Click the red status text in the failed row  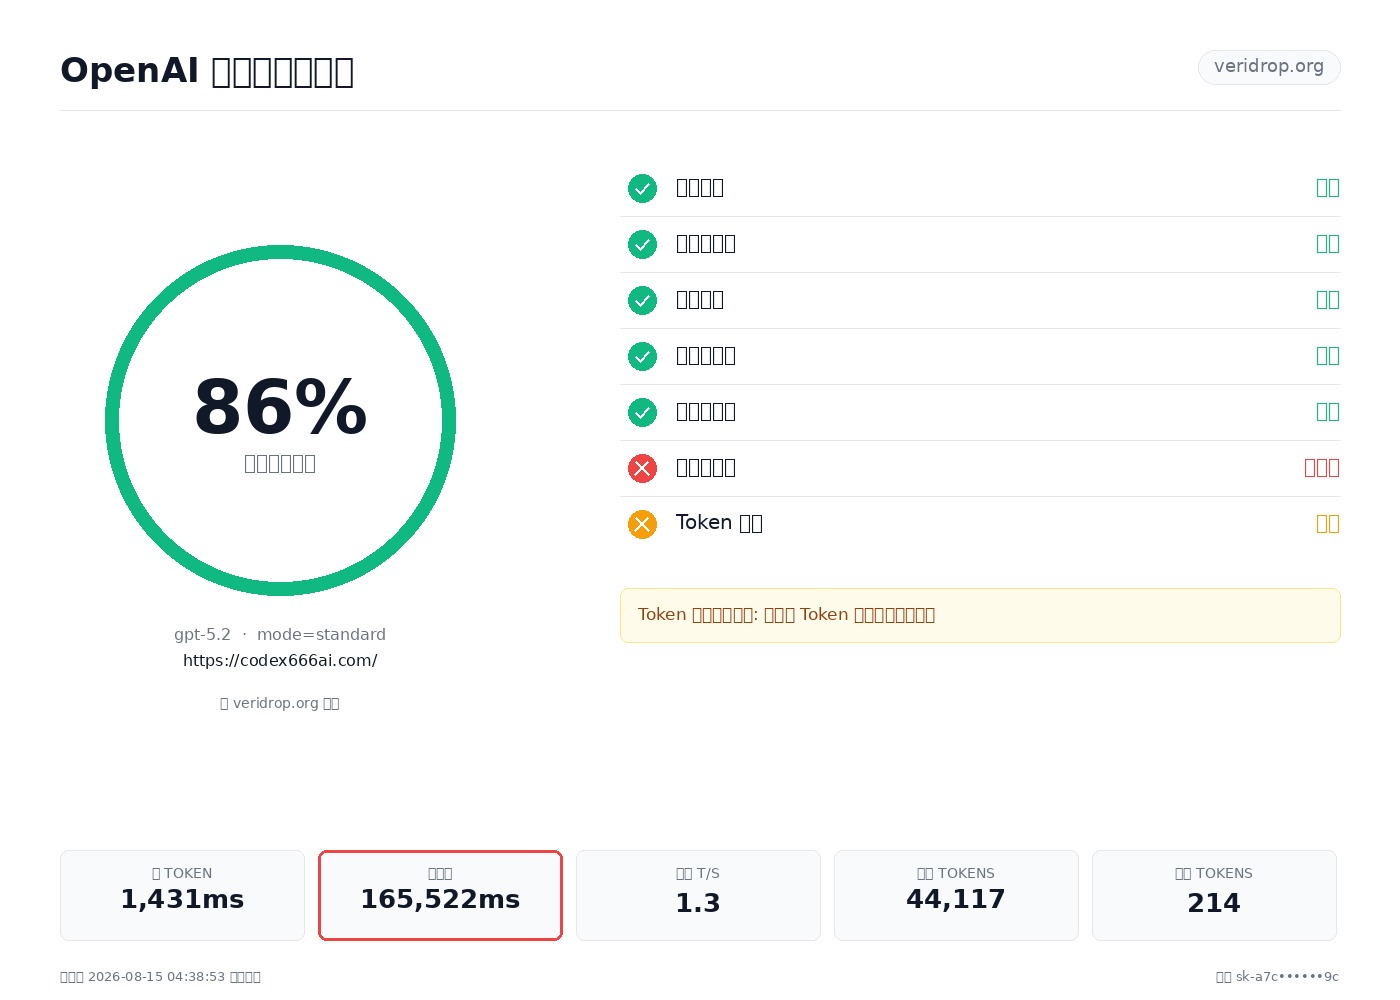[x=1322, y=468]
